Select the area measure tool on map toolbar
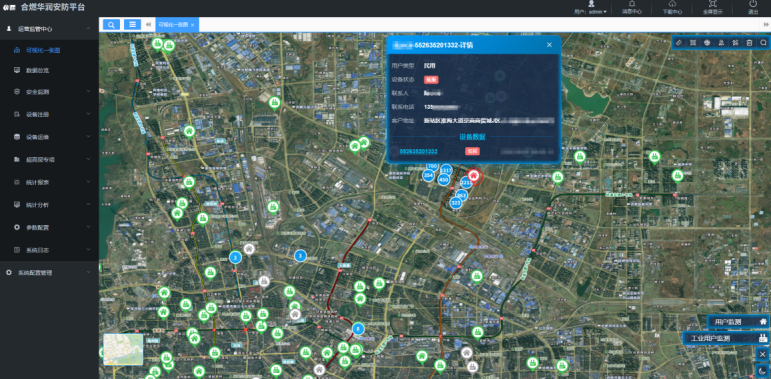The height and width of the screenshot is (379, 771). tap(693, 43)
